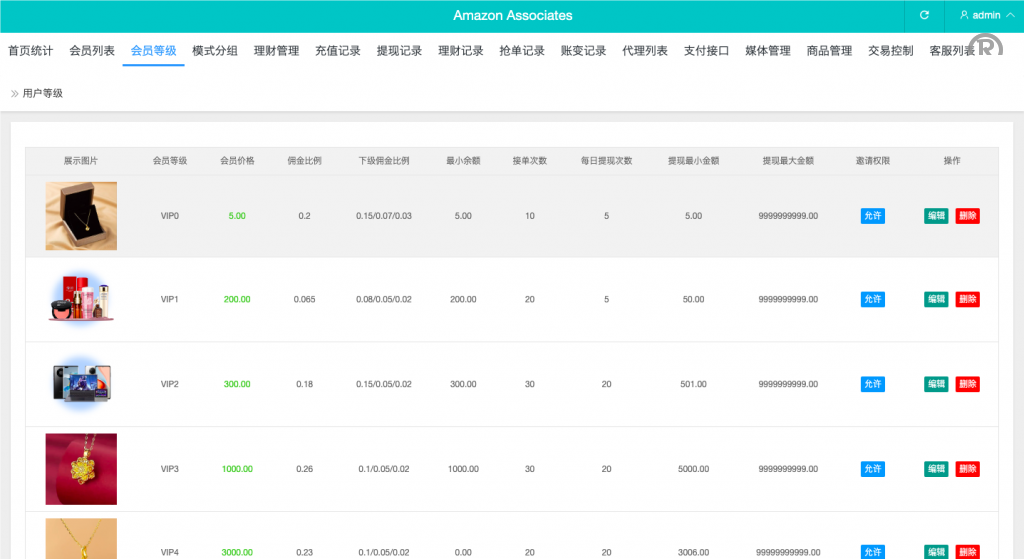Select the 充值记录 tab
Image resolution: width=1024 pixels, height=559 pixels.
coord(337,51)
